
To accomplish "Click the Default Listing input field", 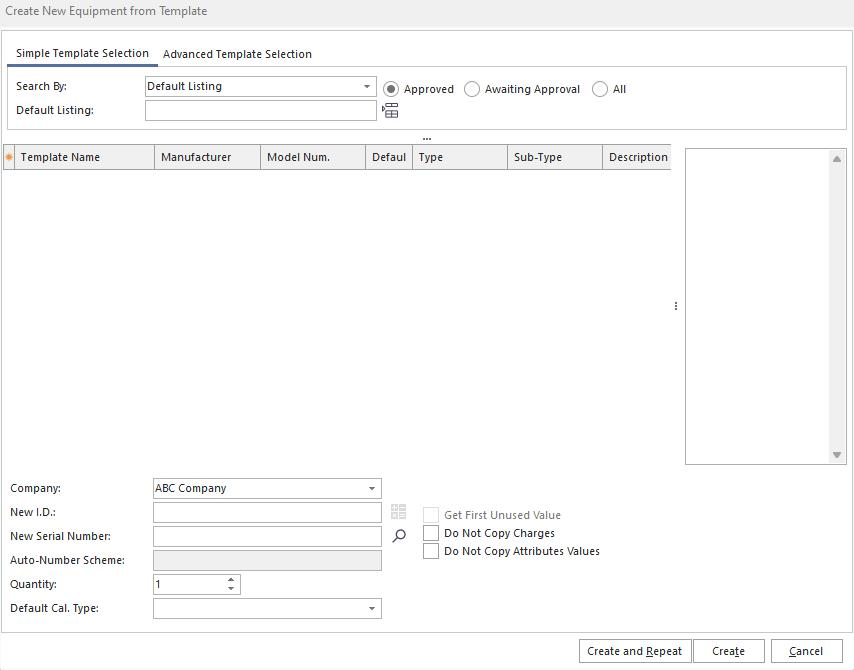I will (261, 111).
